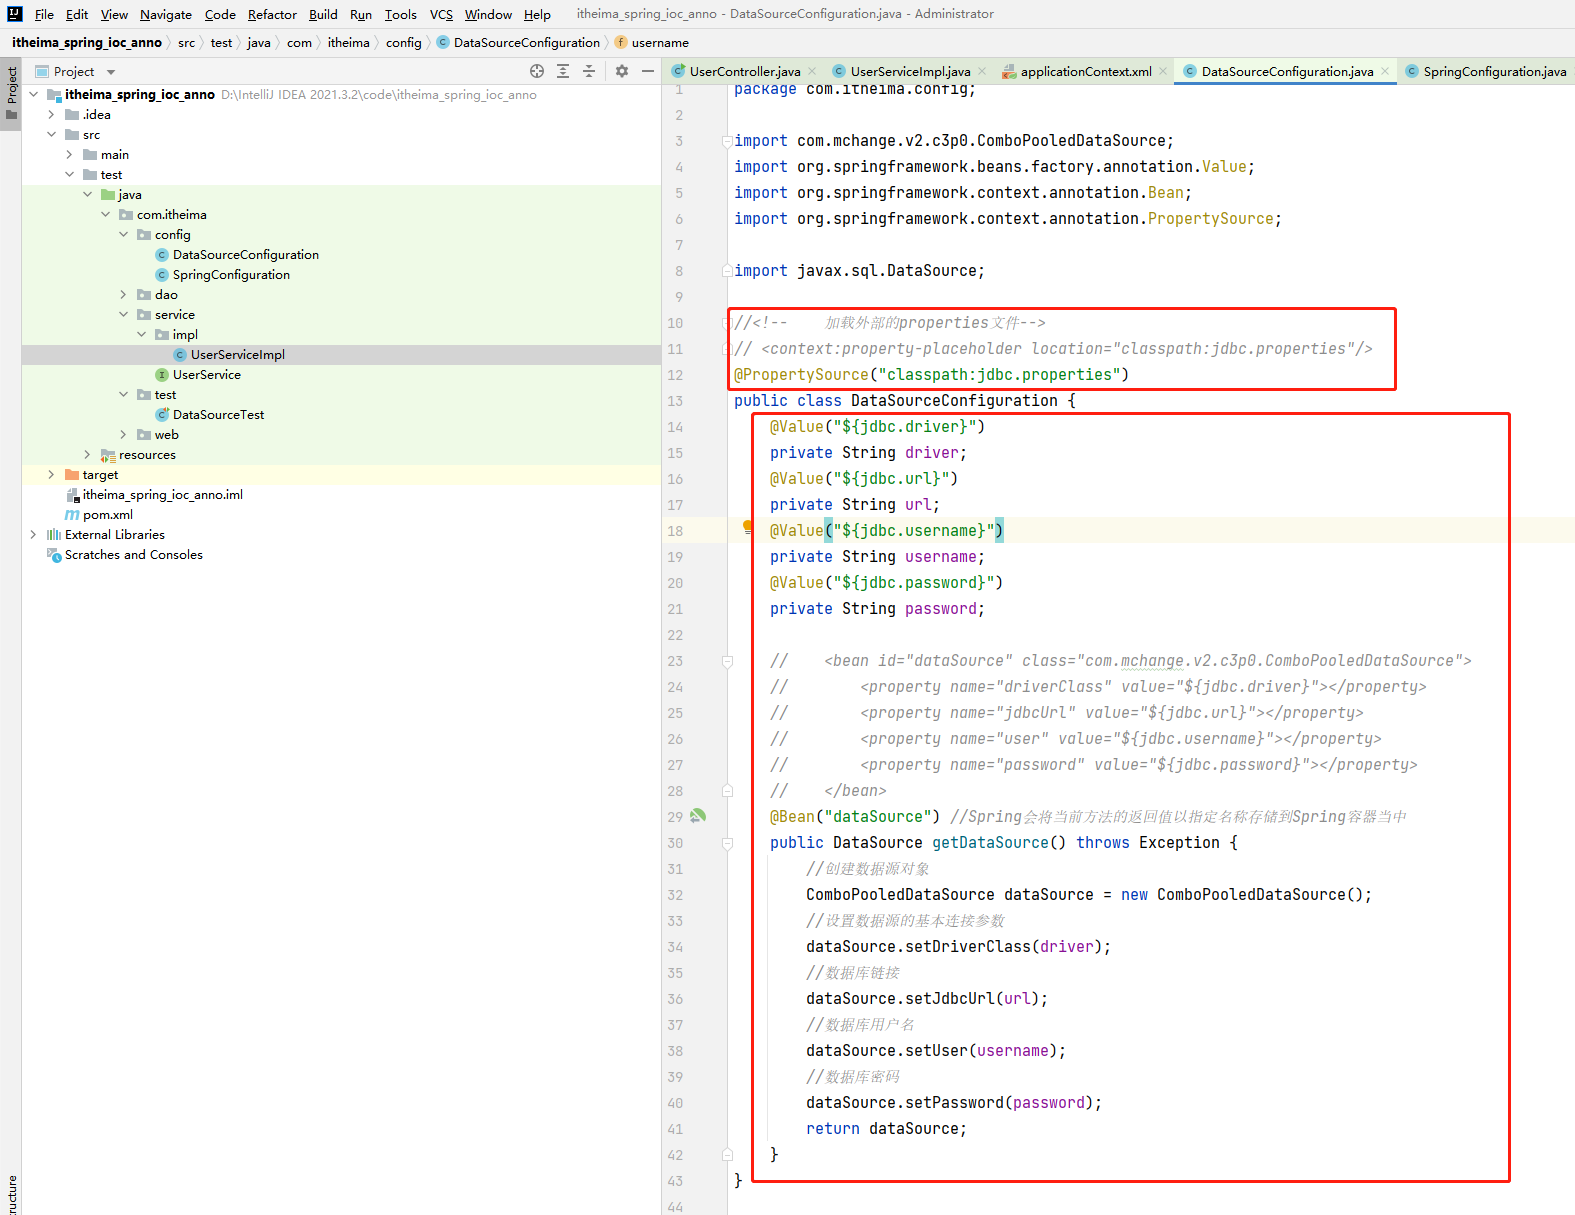Expand the .idea folder

[51, 115]
